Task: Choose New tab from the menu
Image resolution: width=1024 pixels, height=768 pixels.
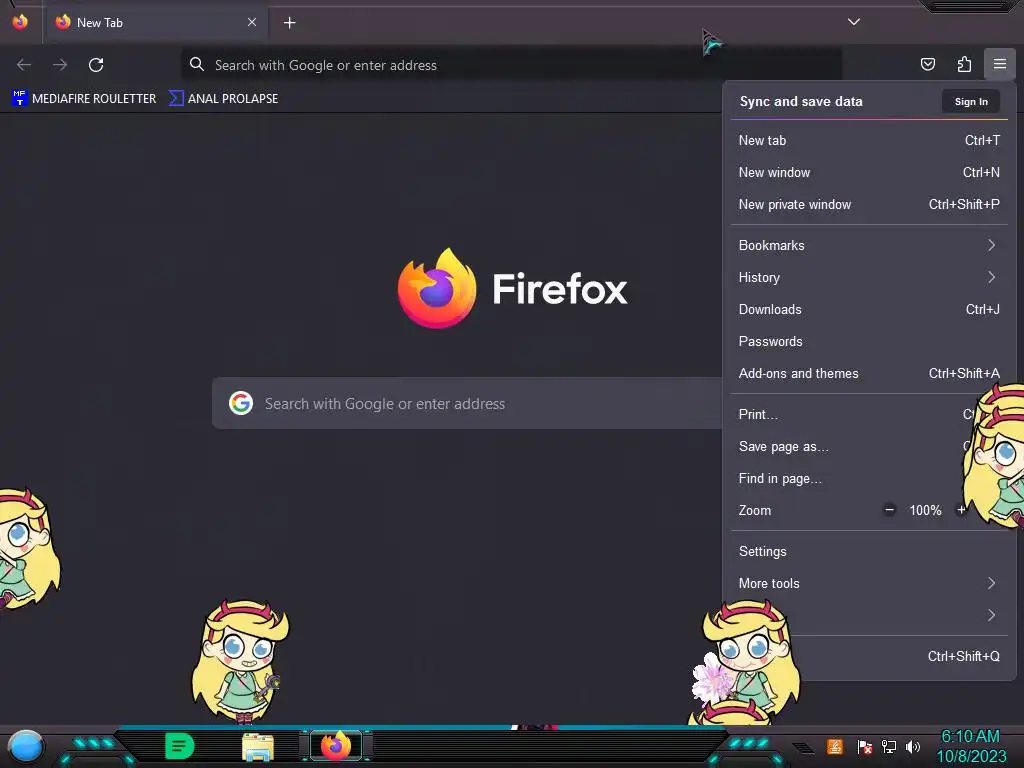Action: point(869,140)
